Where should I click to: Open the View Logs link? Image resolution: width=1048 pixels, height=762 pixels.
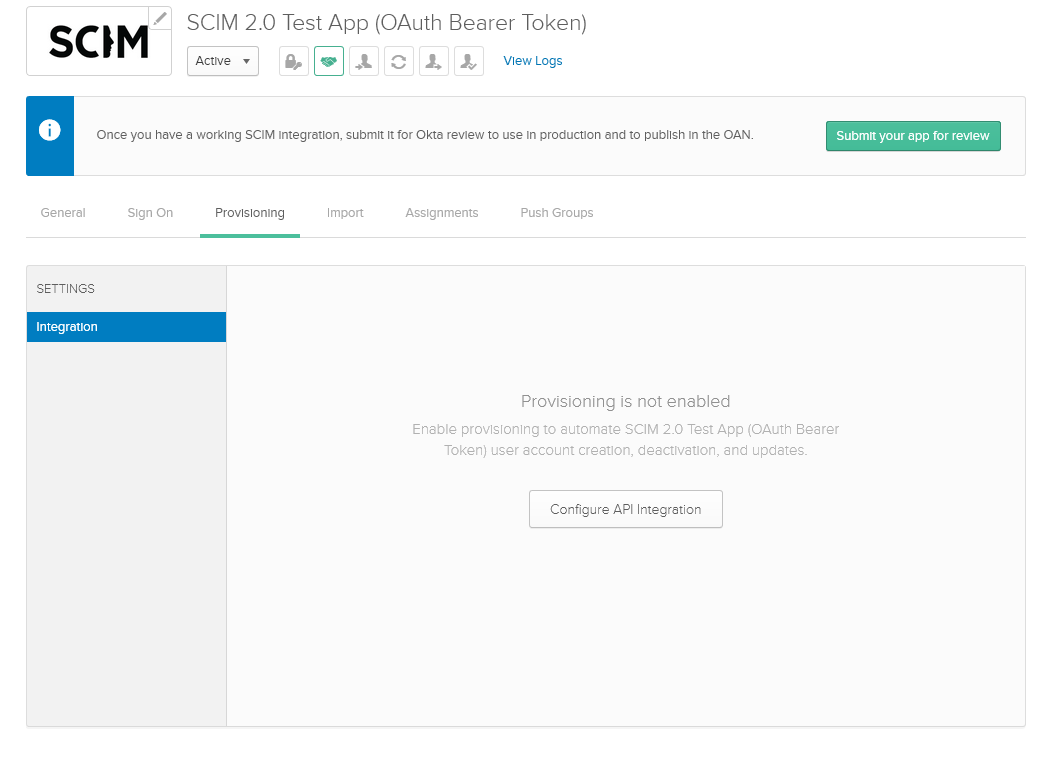[x=532, y=61]
